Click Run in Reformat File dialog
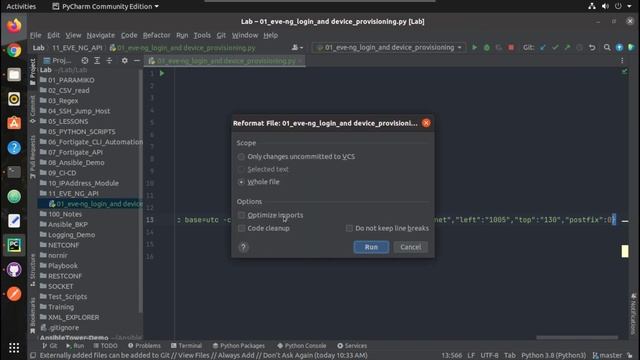Image resolution: width=640 pixels, height=360 pixels. coord(371,247)
